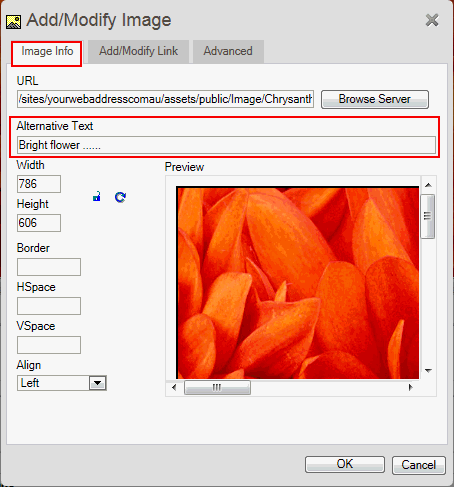Click preview scroll down arrow
454x487 pixels.
point(428,370)
